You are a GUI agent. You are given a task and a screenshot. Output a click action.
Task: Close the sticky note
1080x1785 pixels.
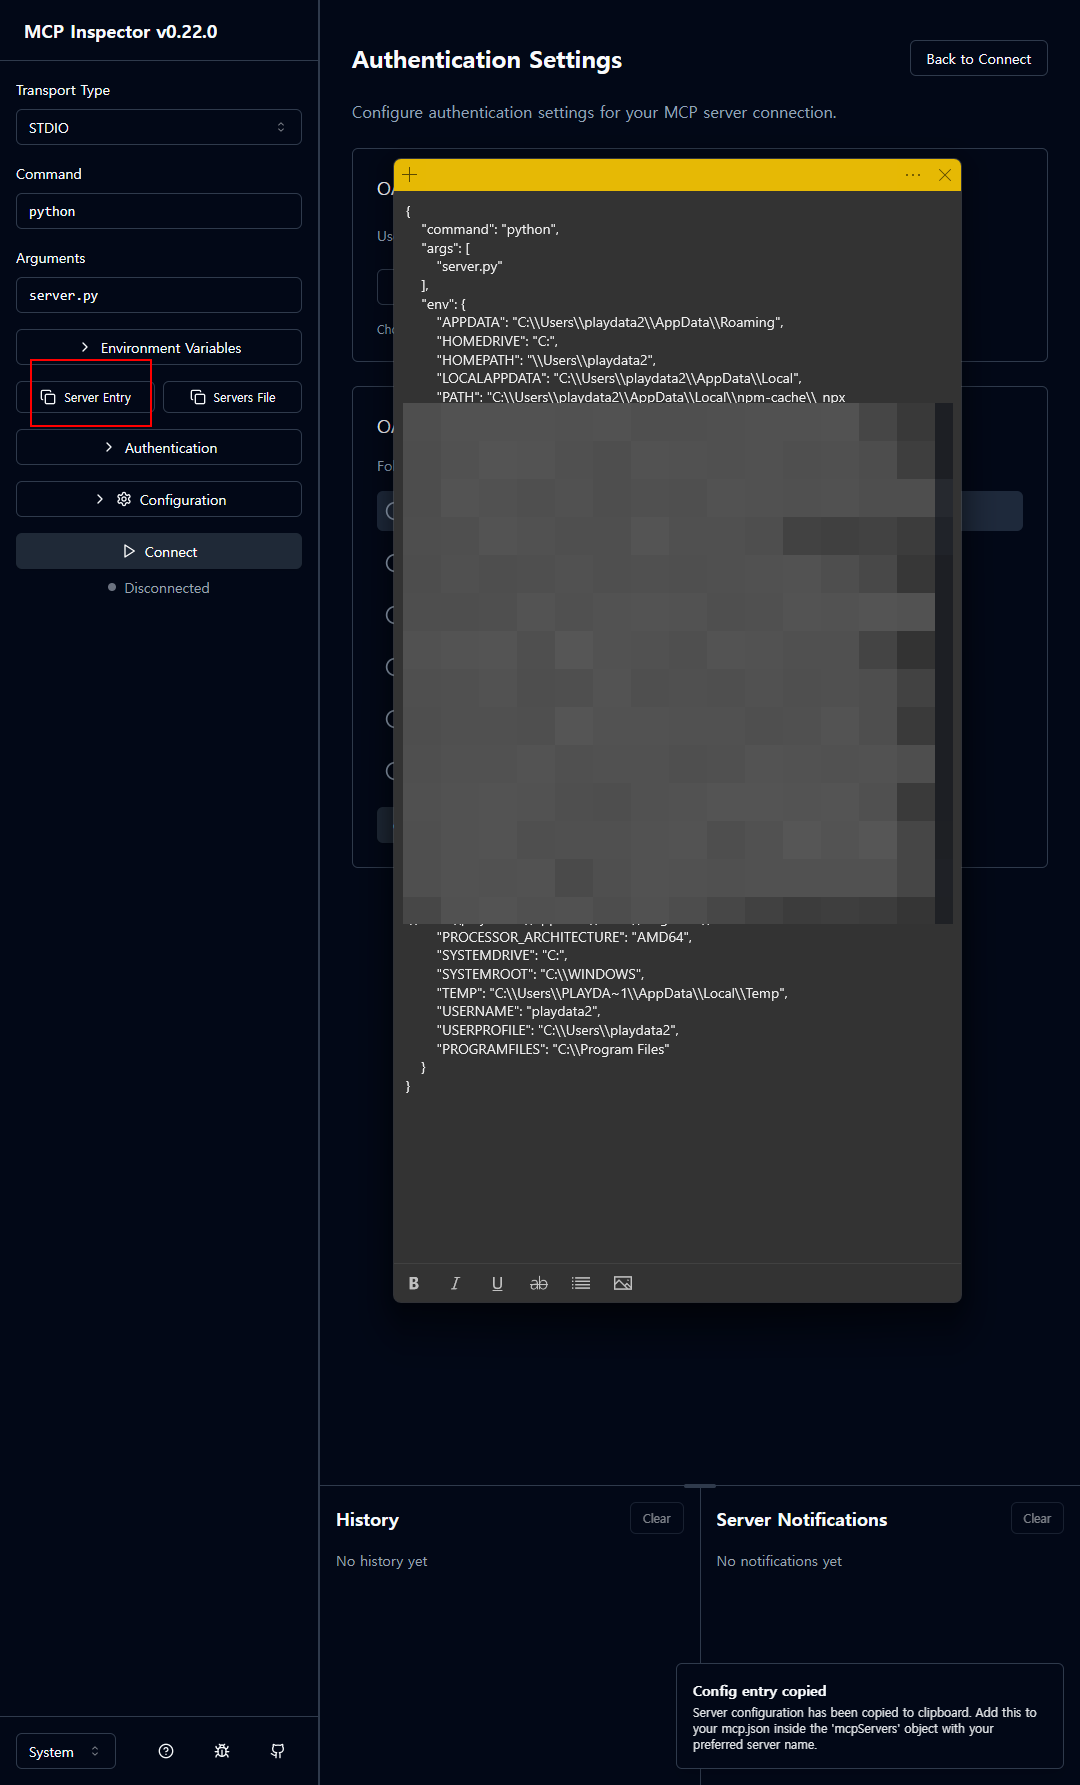[945, 175]
